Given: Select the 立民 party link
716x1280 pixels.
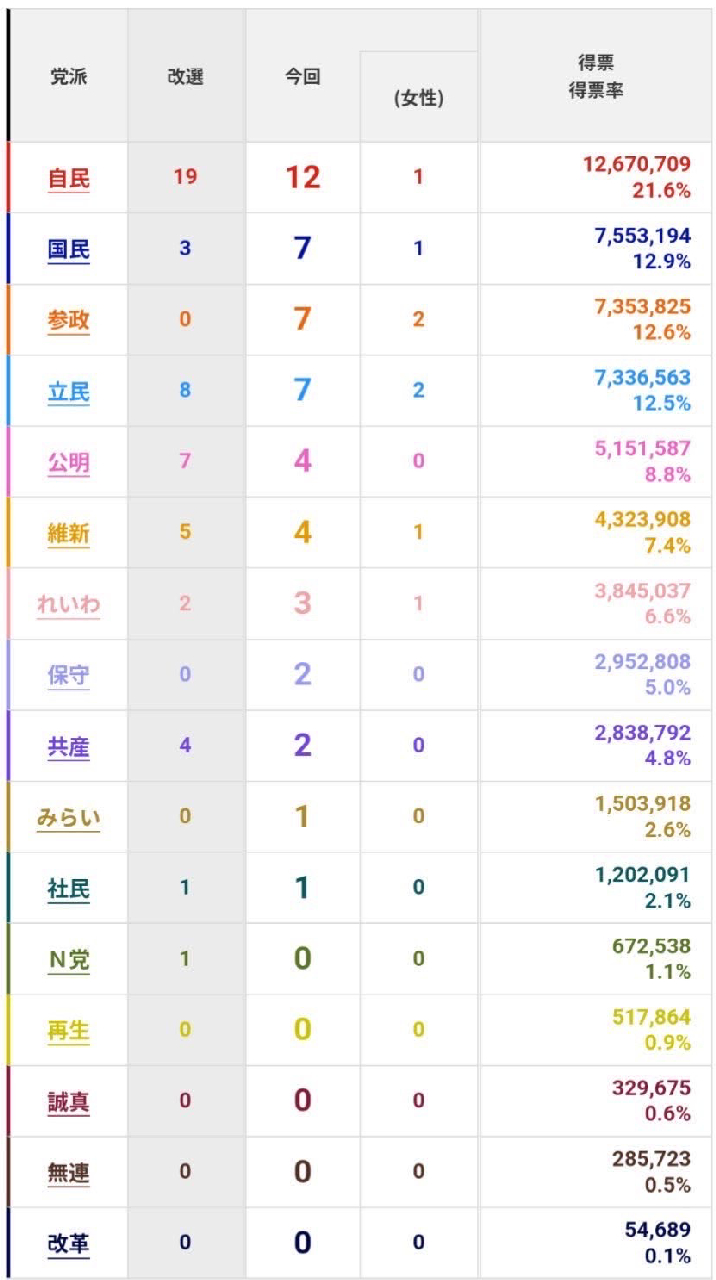Looking at the screenshot, I should [68, 392].
